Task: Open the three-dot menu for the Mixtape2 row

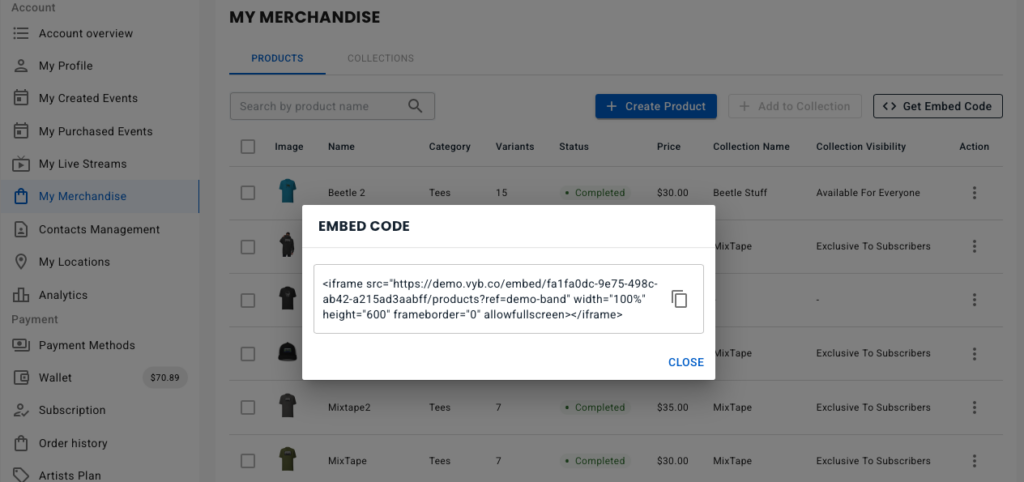Action: (x=974, y=408)
